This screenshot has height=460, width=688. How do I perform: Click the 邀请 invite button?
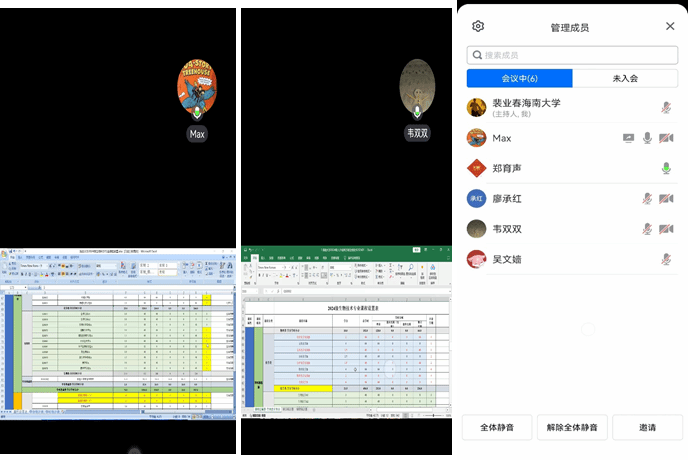click(647, 427)
